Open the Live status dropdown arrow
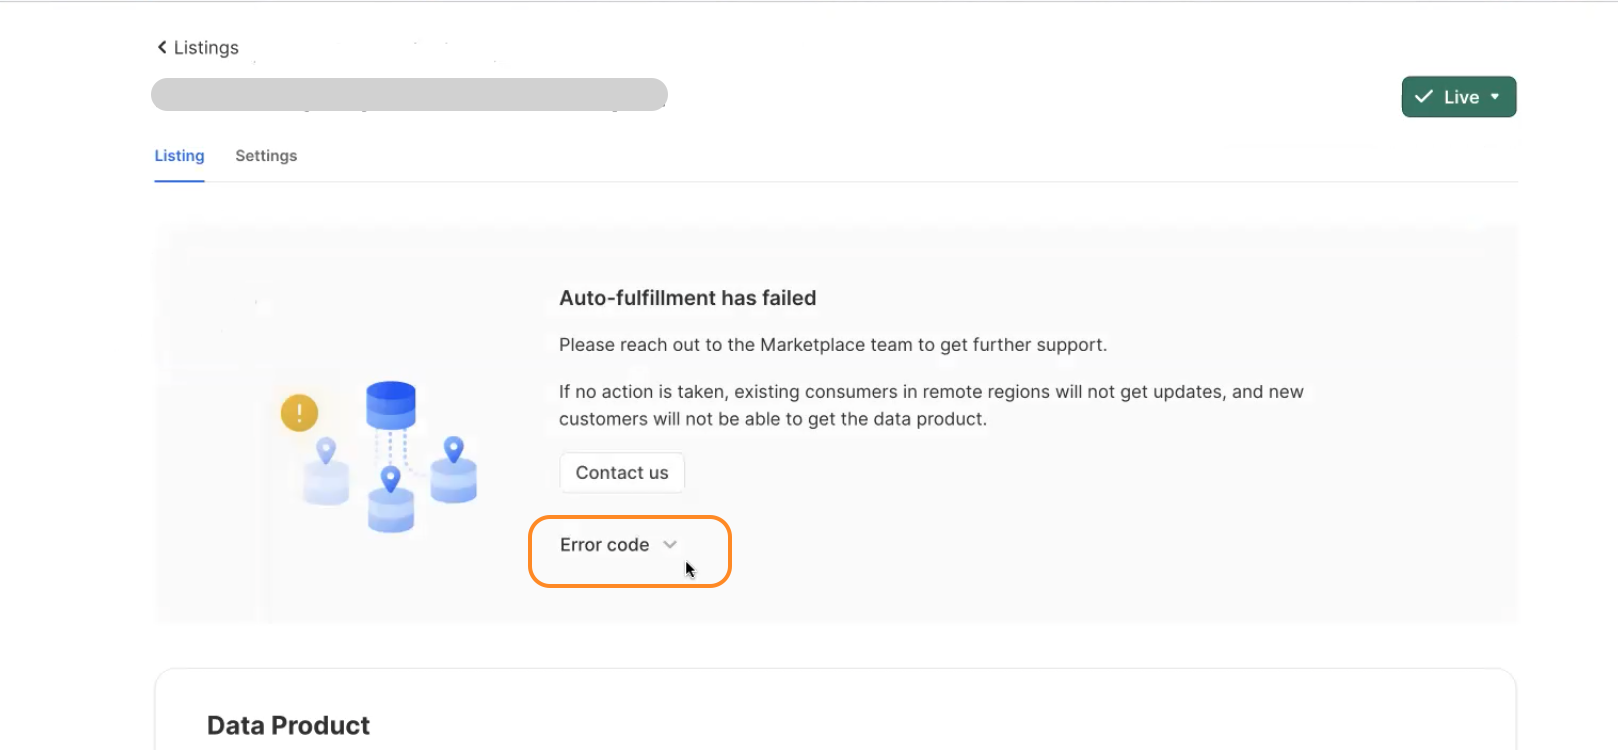 coord(1495,97)
